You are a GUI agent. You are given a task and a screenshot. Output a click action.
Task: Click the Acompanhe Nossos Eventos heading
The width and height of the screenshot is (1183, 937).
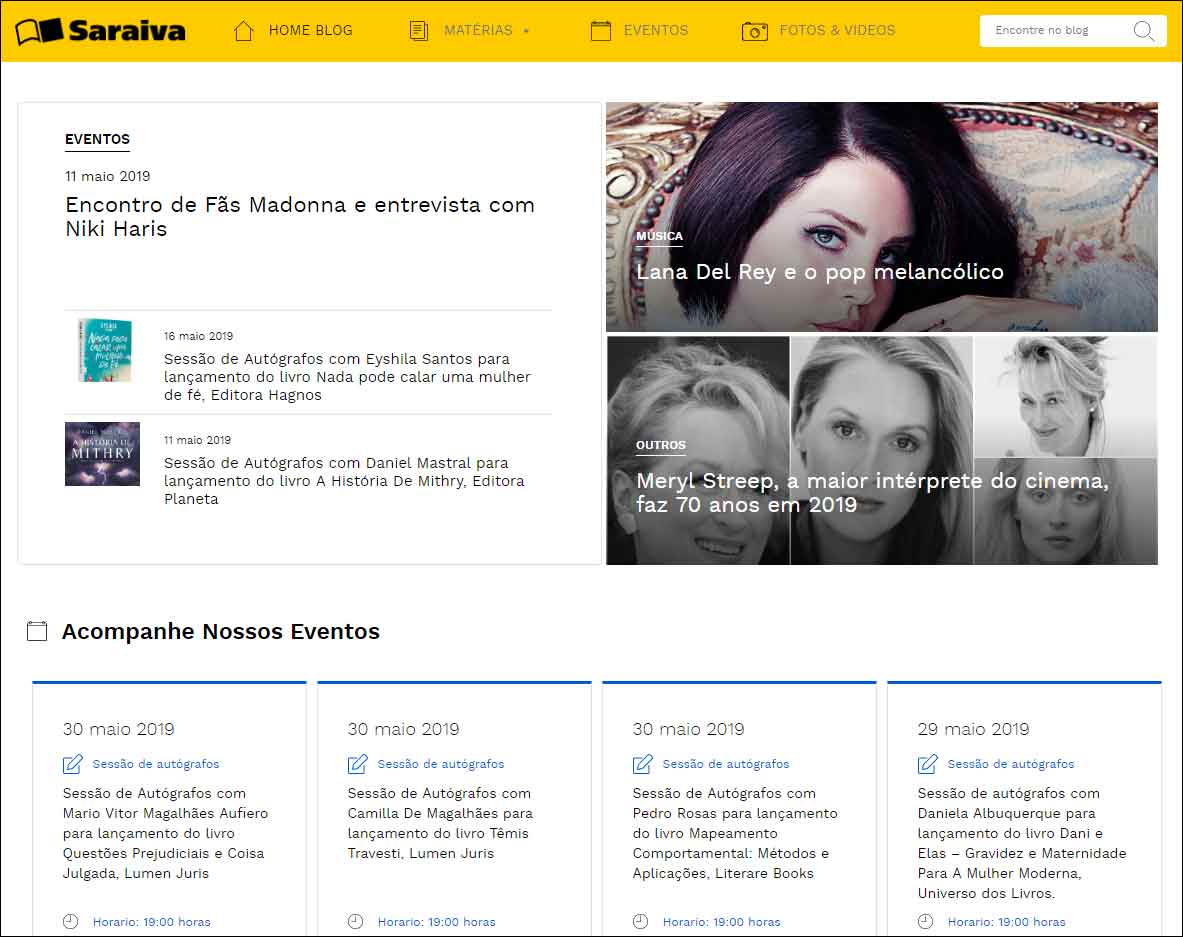coord(220,631)
